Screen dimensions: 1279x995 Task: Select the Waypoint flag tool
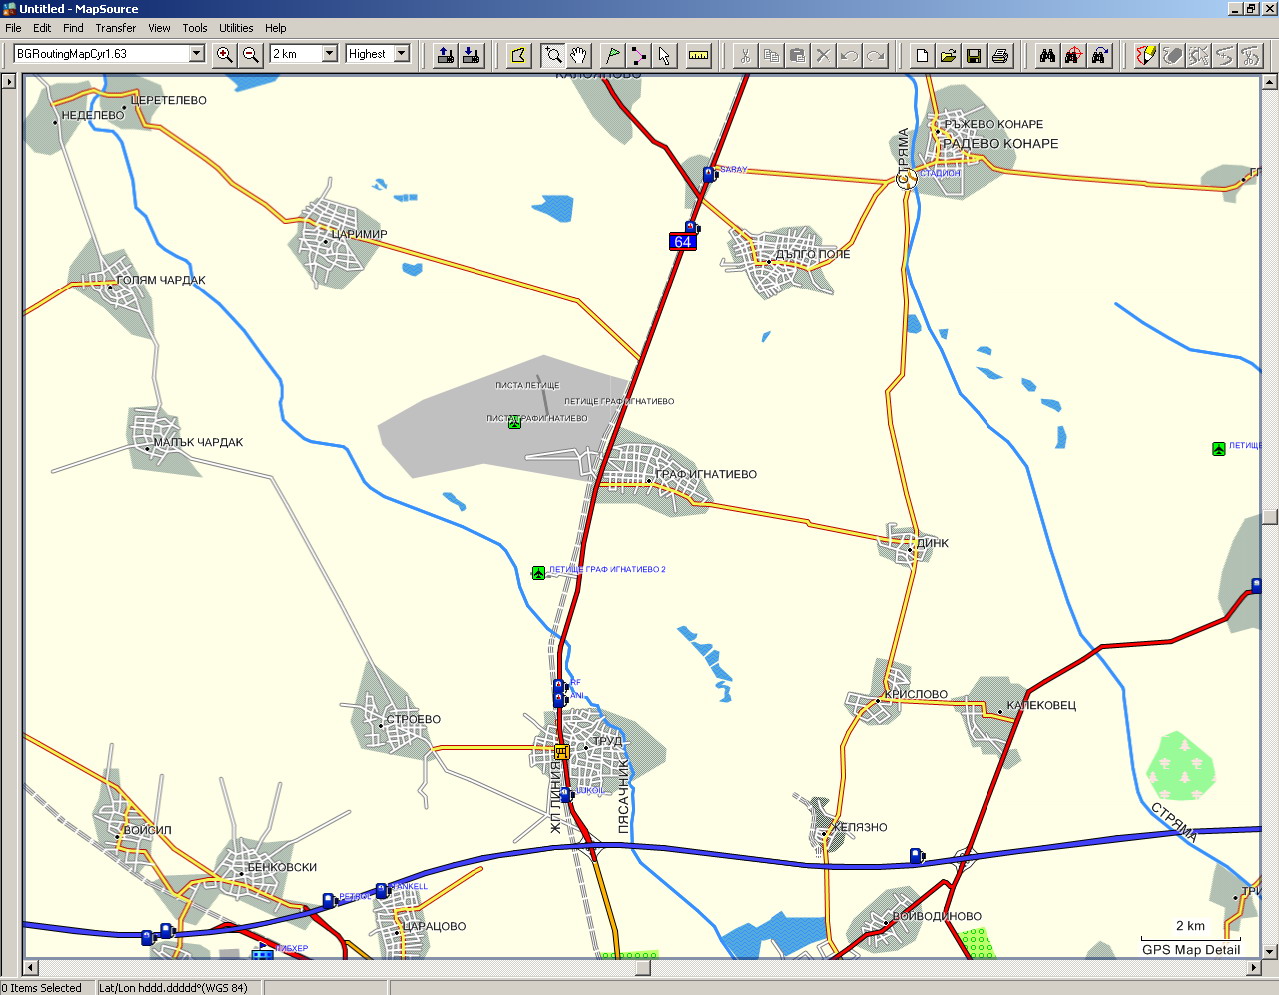612,55
